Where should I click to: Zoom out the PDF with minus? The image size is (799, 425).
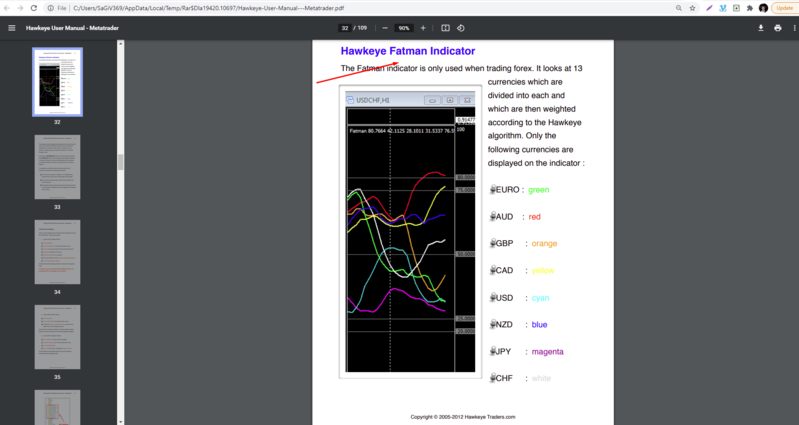[x=385, y=28]
